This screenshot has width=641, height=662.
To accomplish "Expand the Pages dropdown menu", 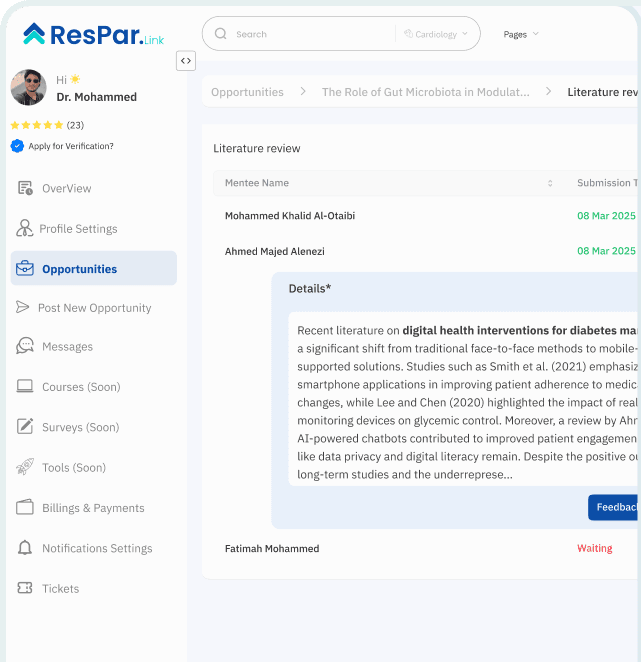I will tap(521, 34).
